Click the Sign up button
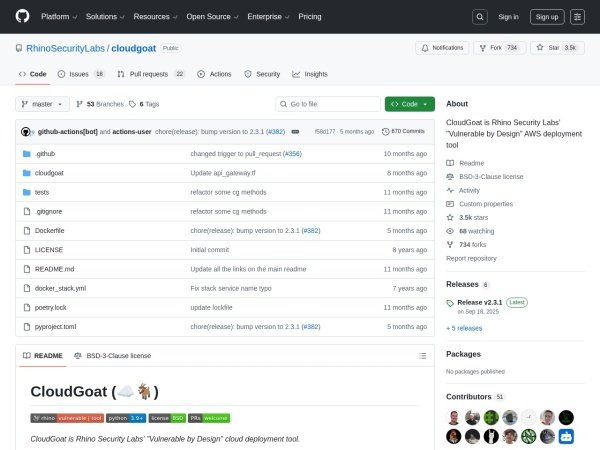600x450 pixels. click(x=547, y=17)
